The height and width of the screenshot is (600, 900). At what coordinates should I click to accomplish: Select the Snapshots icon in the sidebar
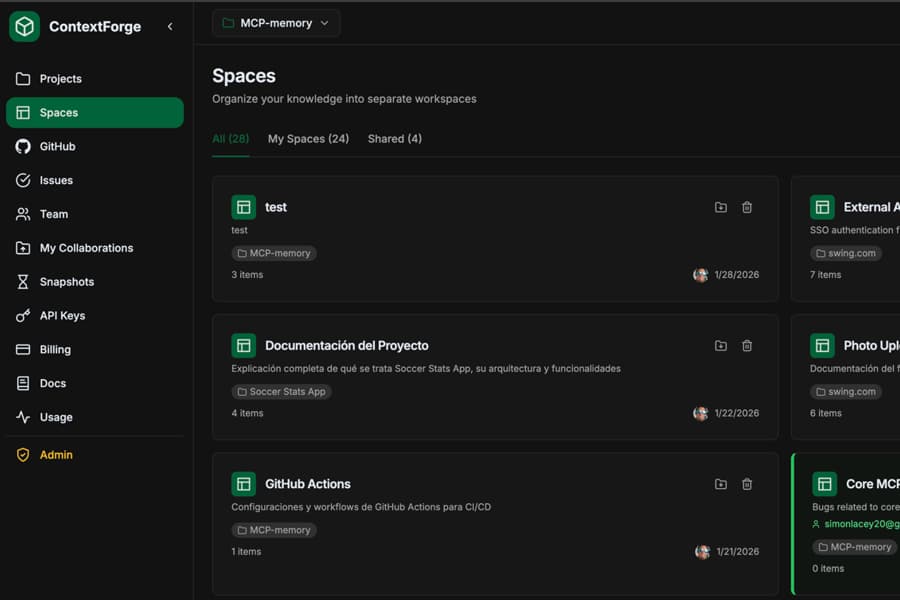point(23,281)
